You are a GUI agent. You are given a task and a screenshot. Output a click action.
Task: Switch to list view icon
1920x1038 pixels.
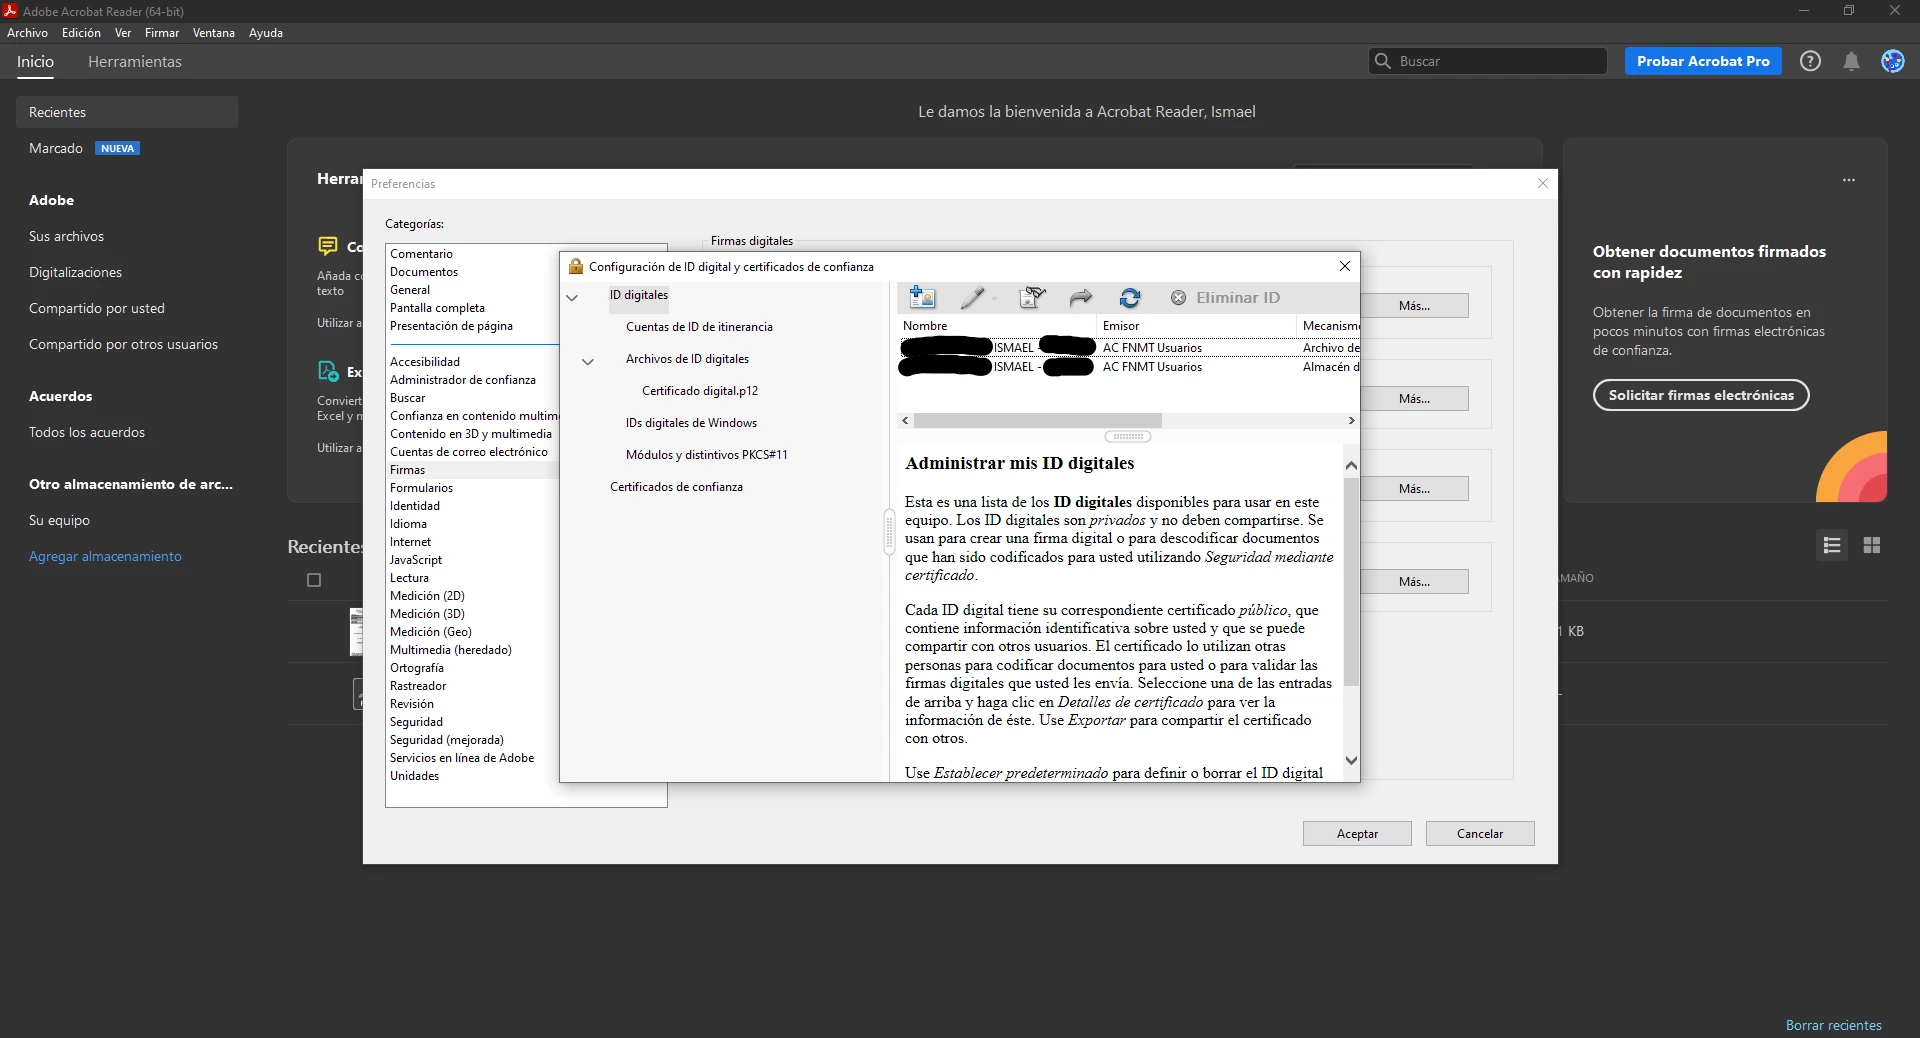[1832, 545]
